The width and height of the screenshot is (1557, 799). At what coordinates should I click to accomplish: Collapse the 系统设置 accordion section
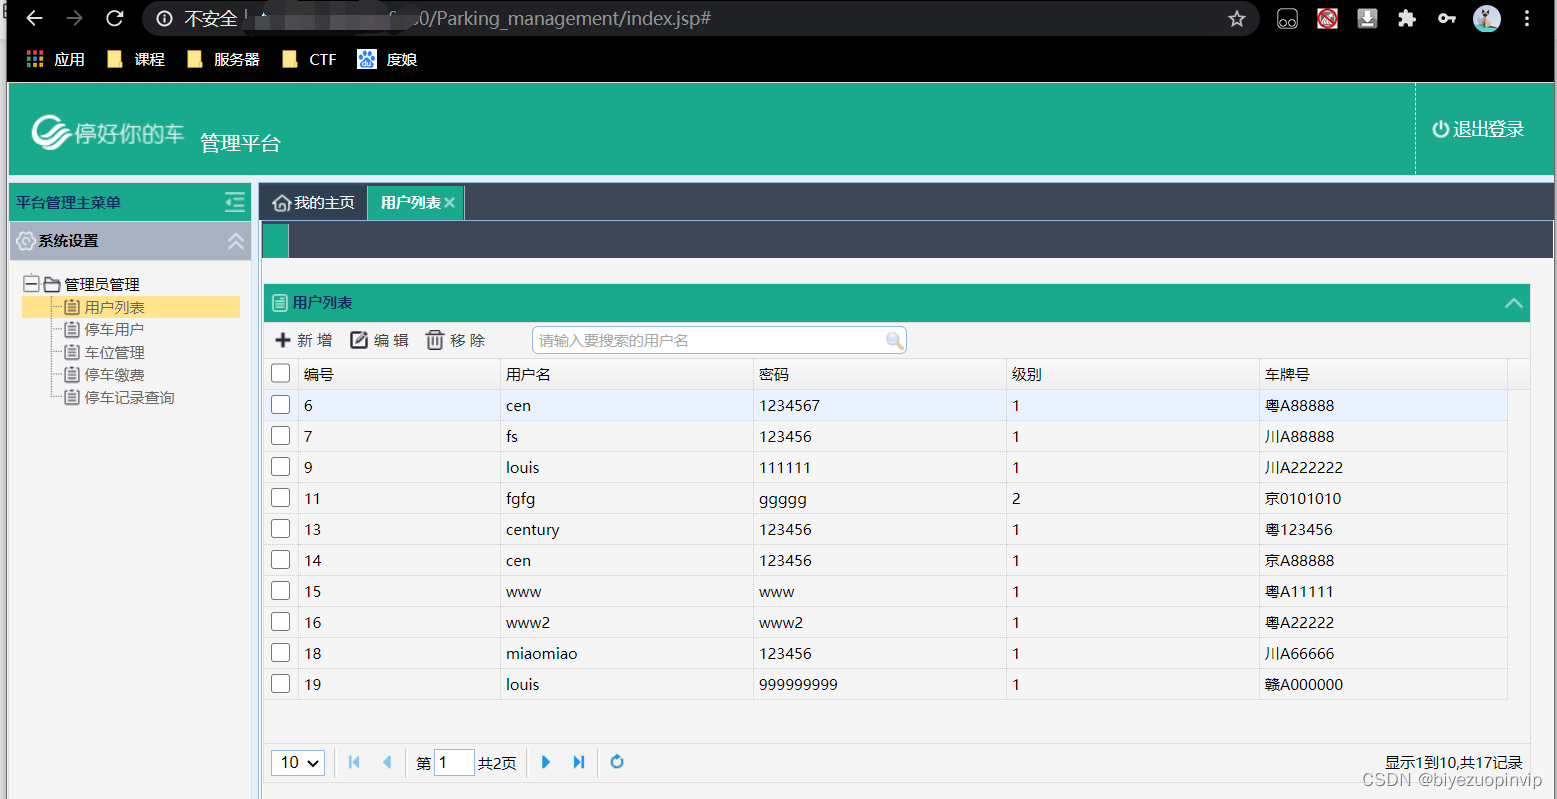click(236, 241)
